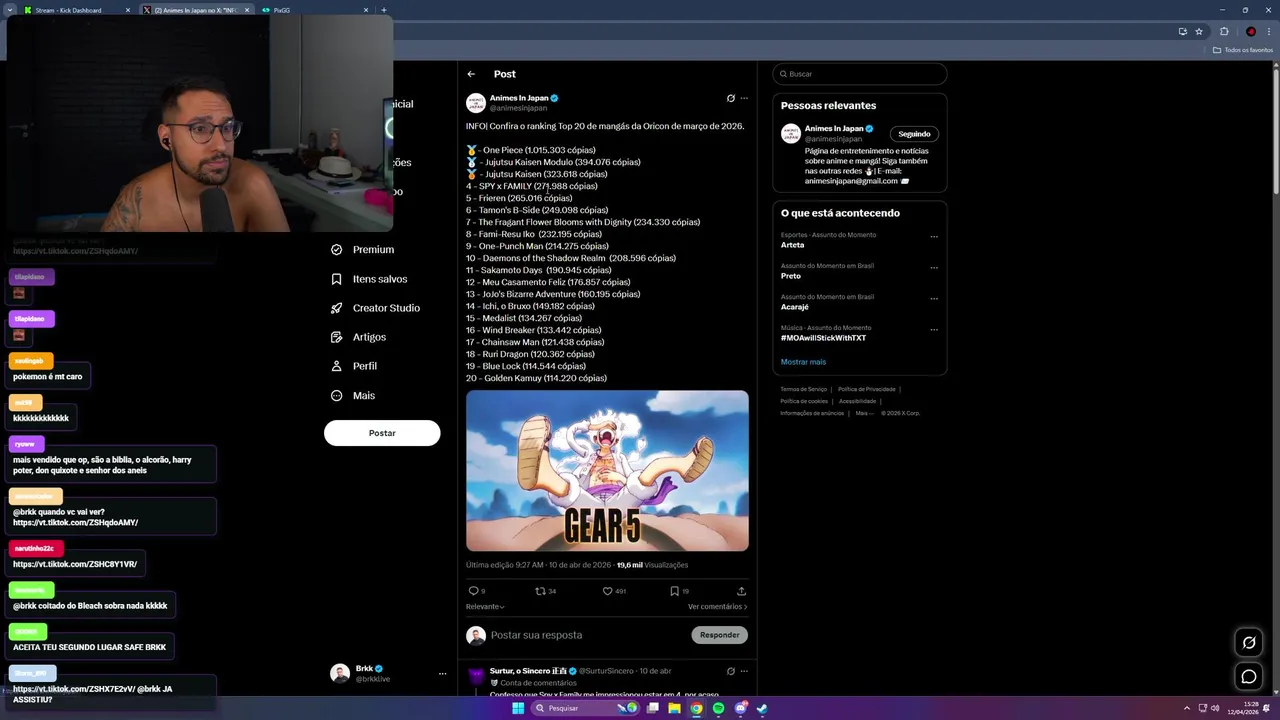The width and height of the screenshot is (1280, 720).
Task: Click Ver comentários link
Action: click(717, 607)
